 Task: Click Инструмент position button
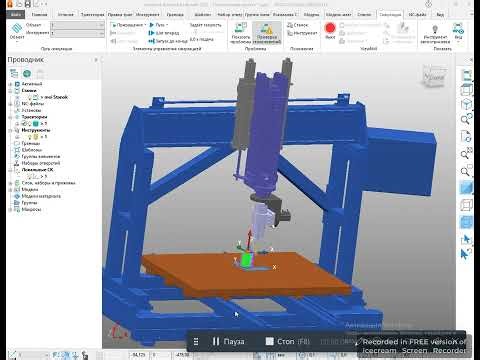tap(302, 33)
